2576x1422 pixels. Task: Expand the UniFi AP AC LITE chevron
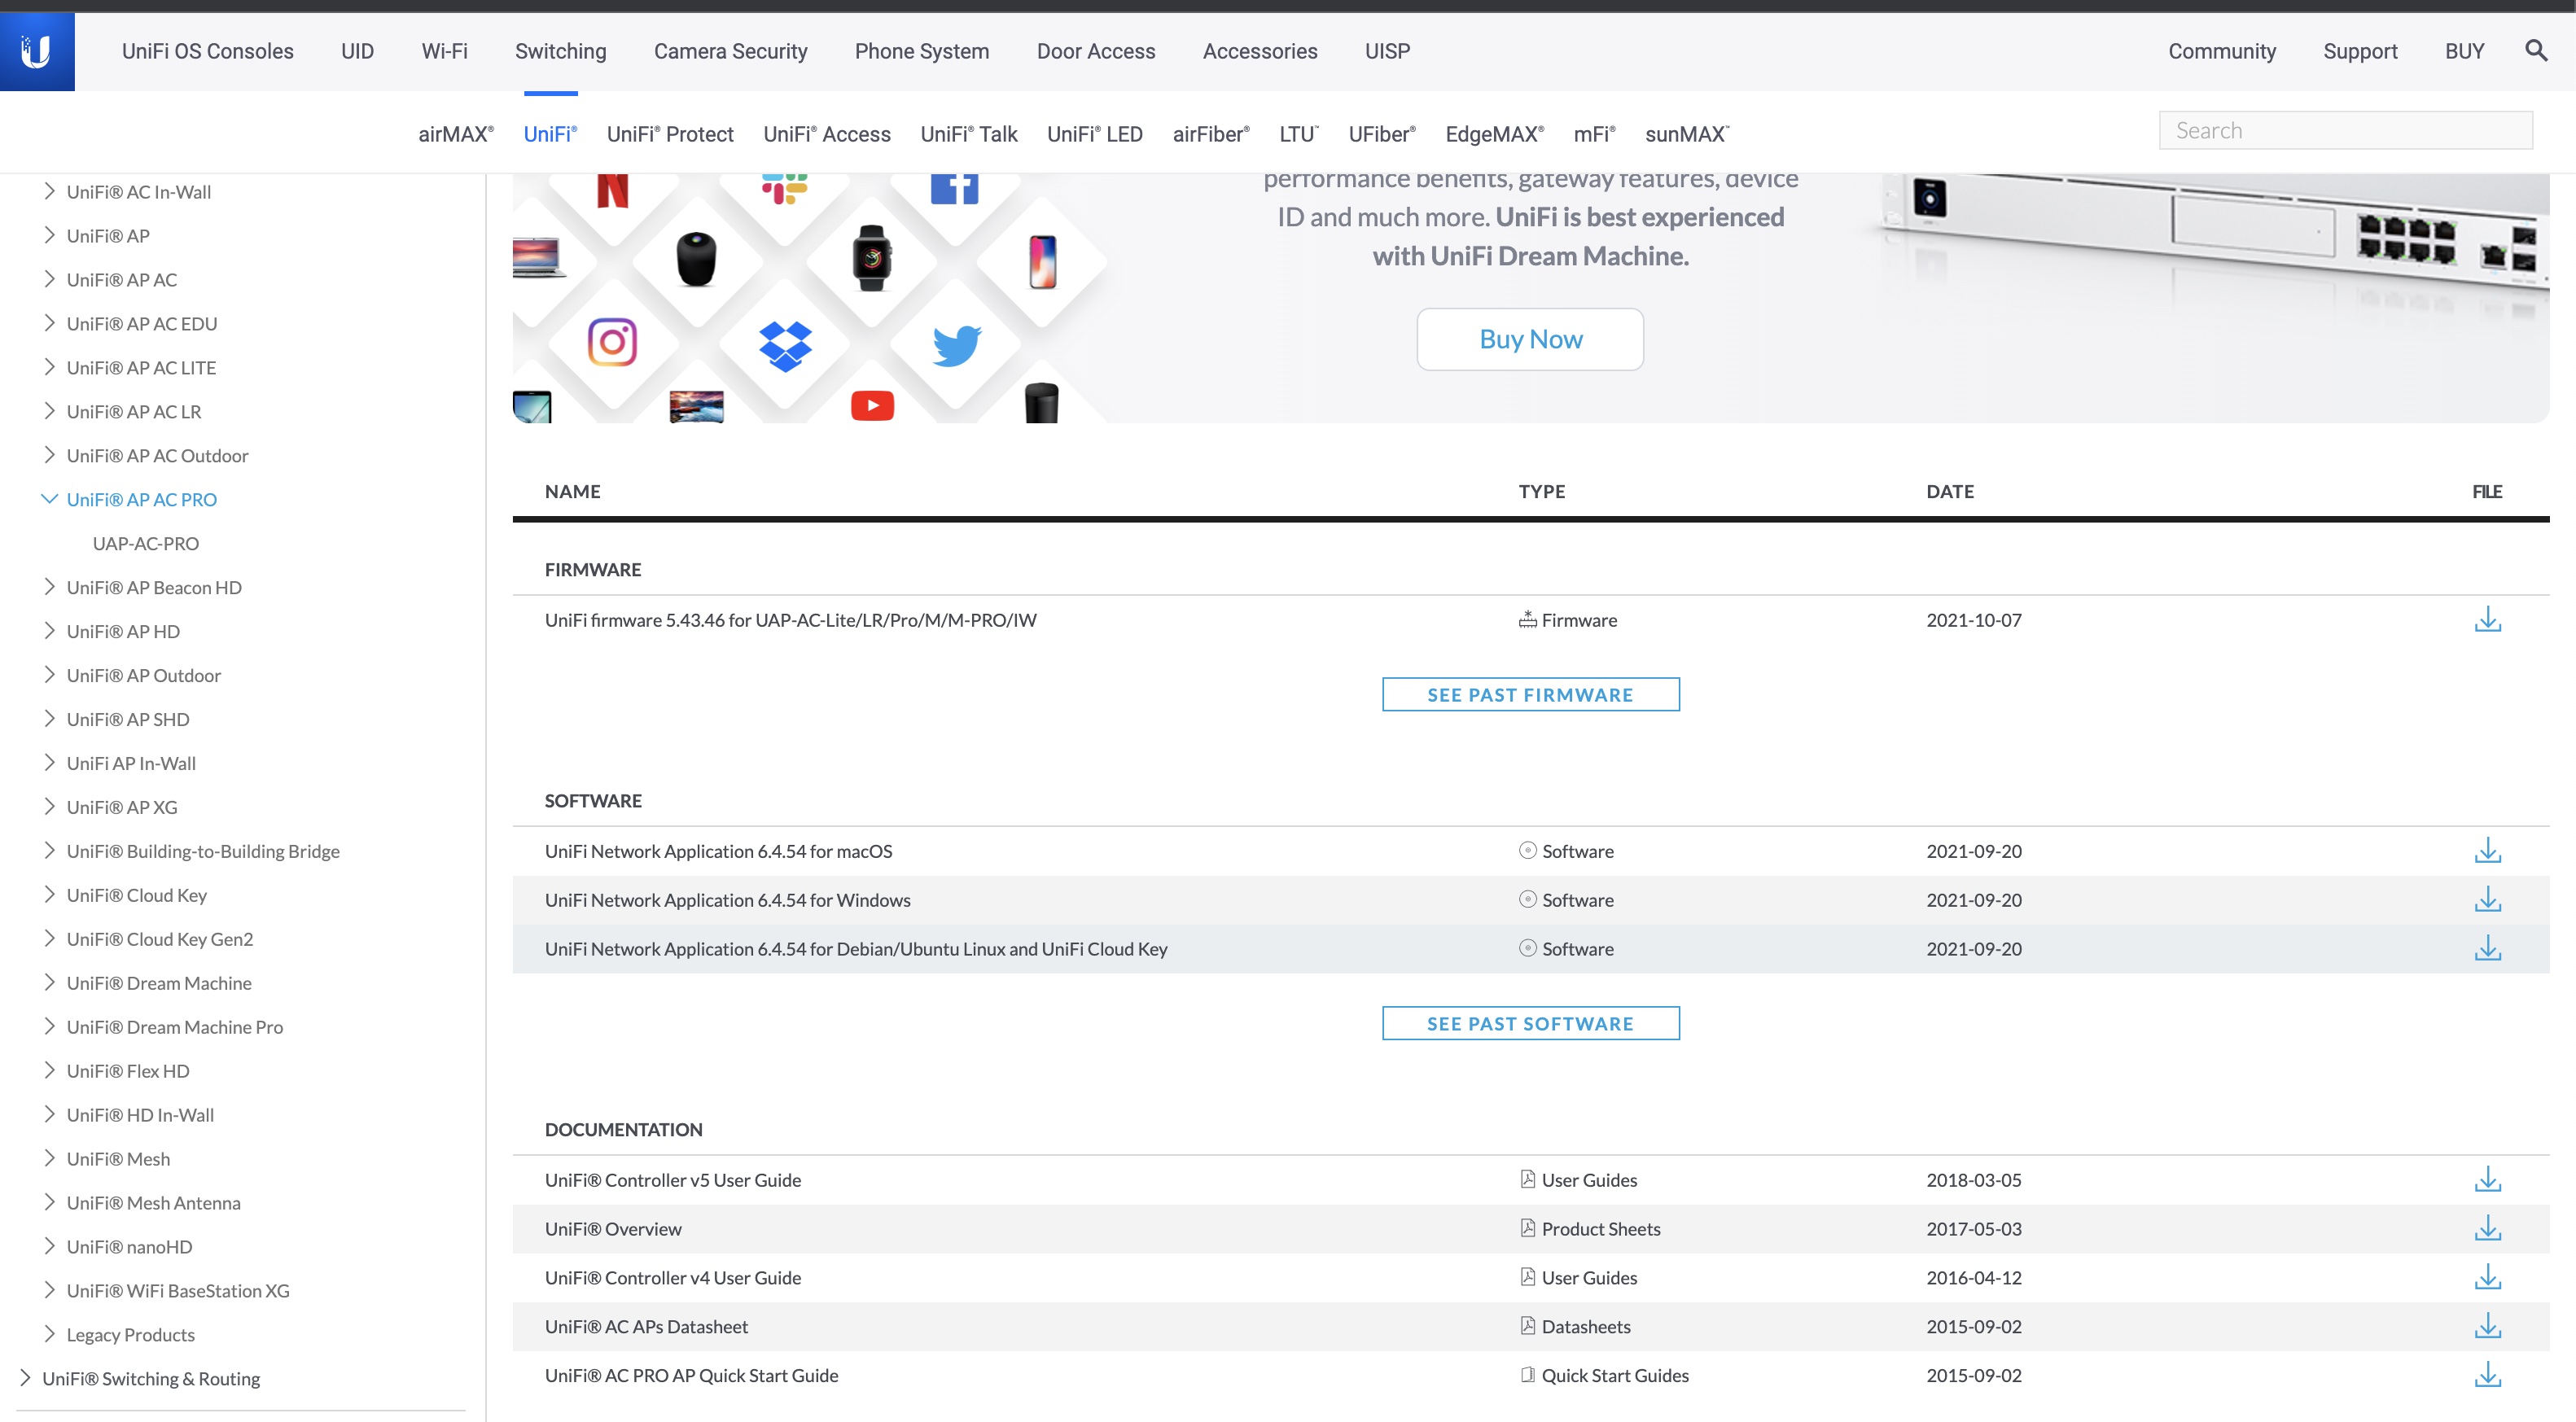[49, 367]
